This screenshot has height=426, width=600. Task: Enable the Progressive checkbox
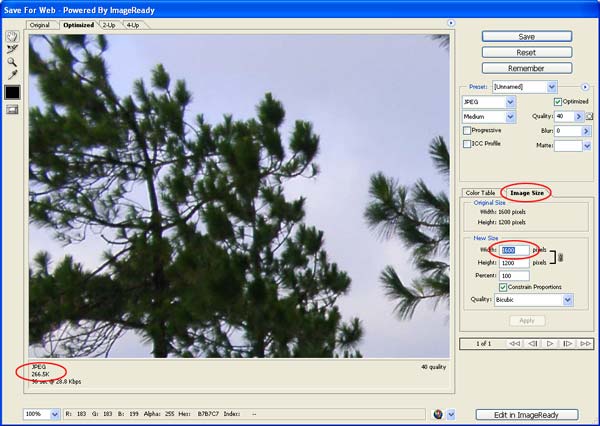click(x=467, y=130)
